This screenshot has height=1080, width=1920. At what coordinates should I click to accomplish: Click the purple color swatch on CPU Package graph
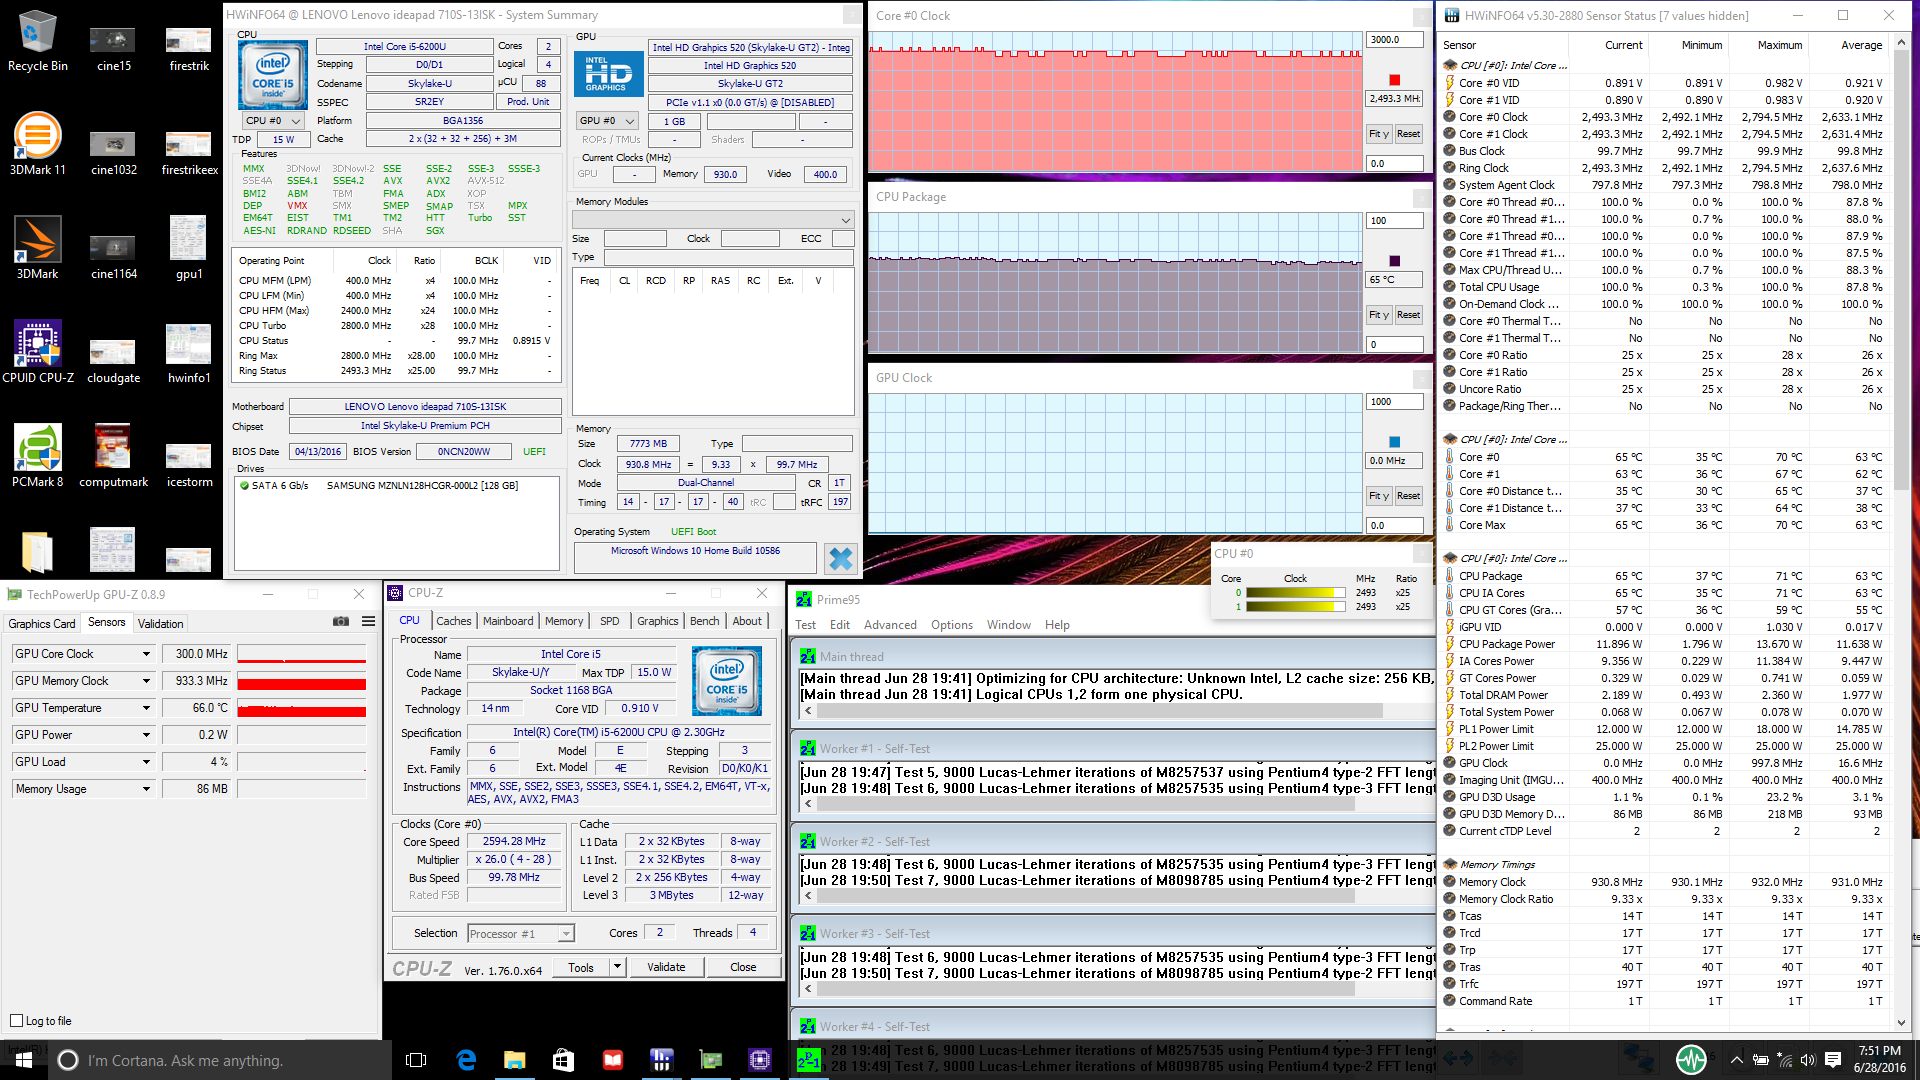coord(1394,261)
